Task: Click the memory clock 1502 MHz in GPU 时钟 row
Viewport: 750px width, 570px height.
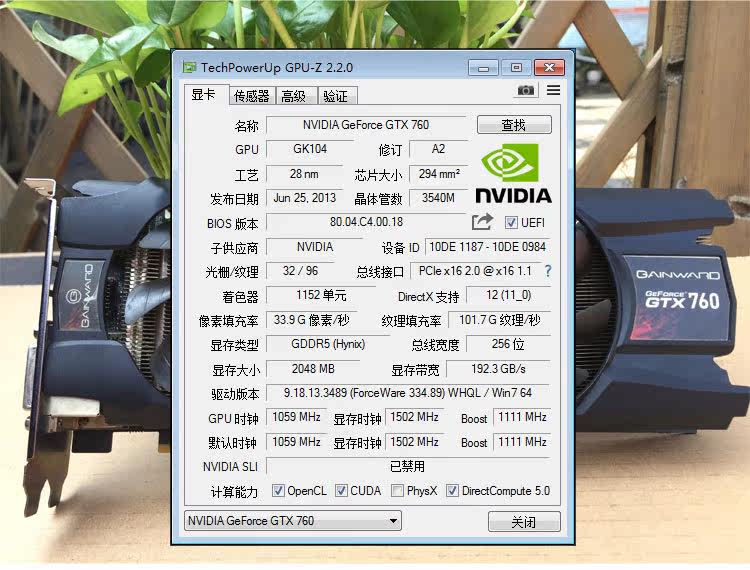Action: pos(414,417)
